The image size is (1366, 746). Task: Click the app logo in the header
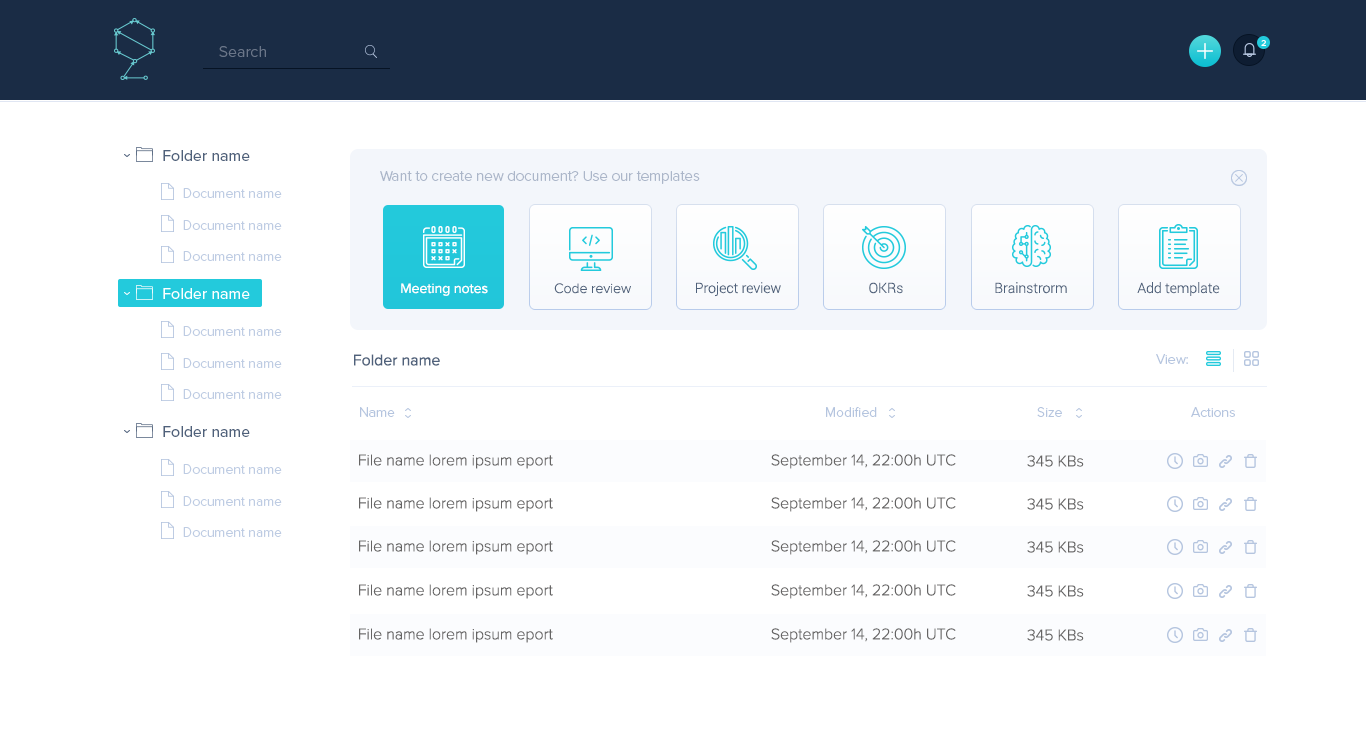pos(134,49)
